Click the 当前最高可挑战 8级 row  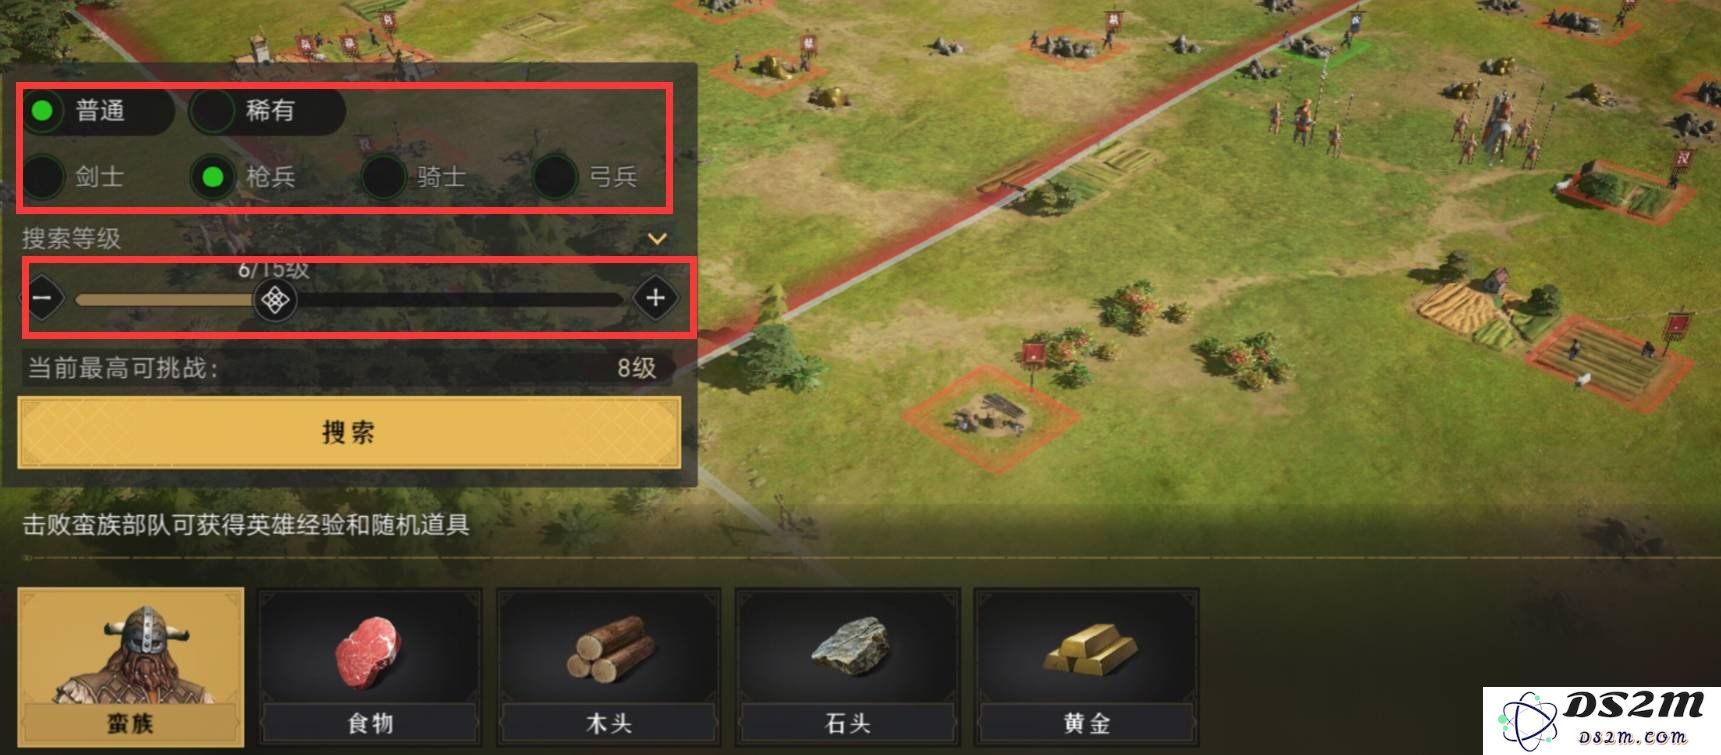pyautogui.click(x=345, y=368)
